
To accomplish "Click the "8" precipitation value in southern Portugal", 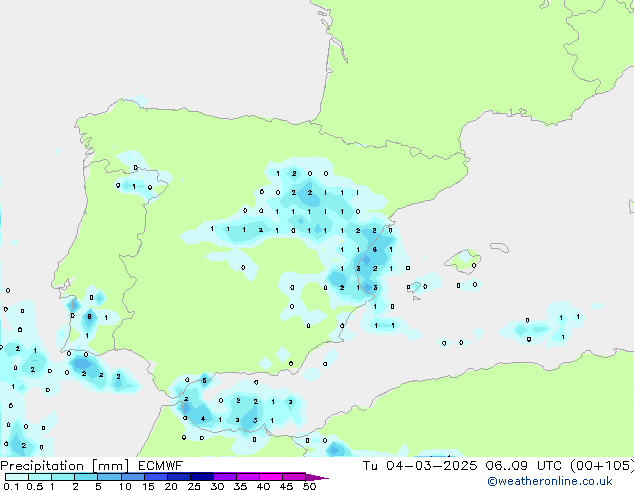I will point(89,317).
